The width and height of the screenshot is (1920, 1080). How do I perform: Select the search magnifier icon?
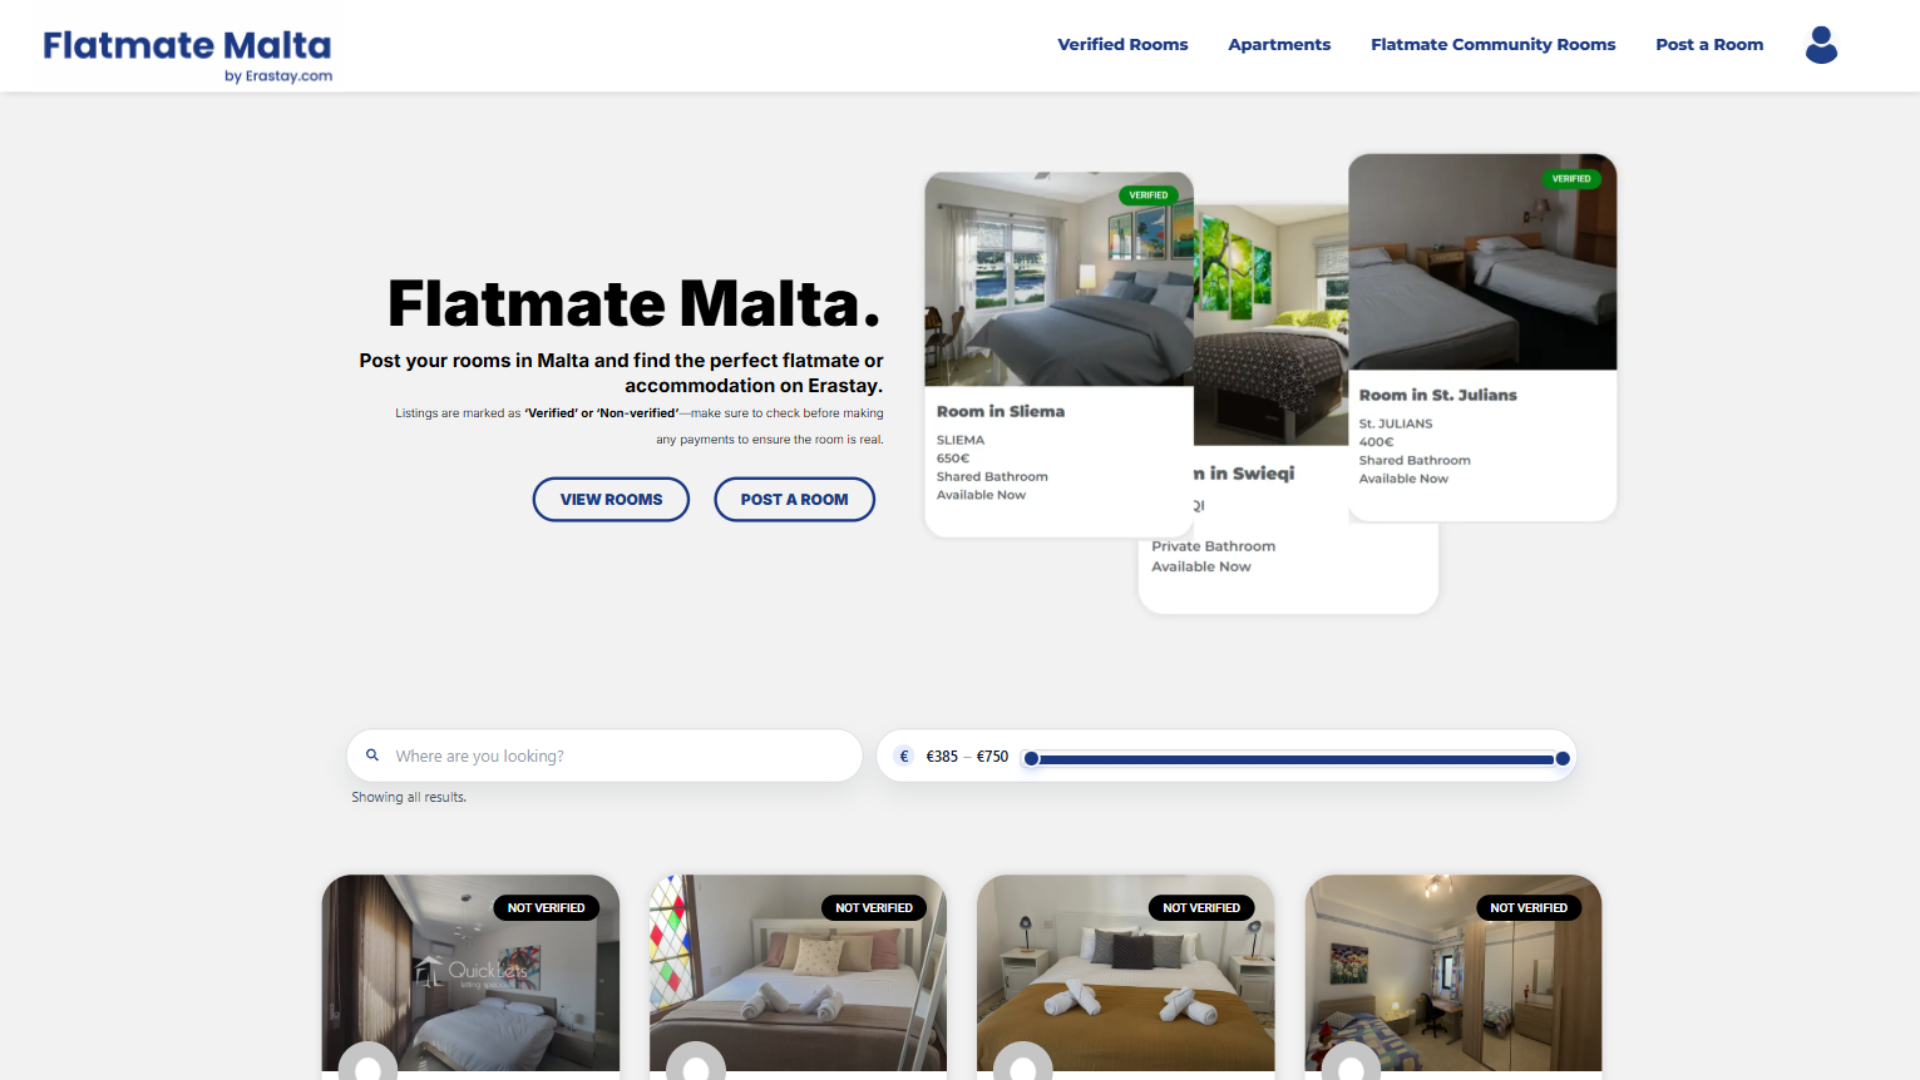(x=372, y=755)
